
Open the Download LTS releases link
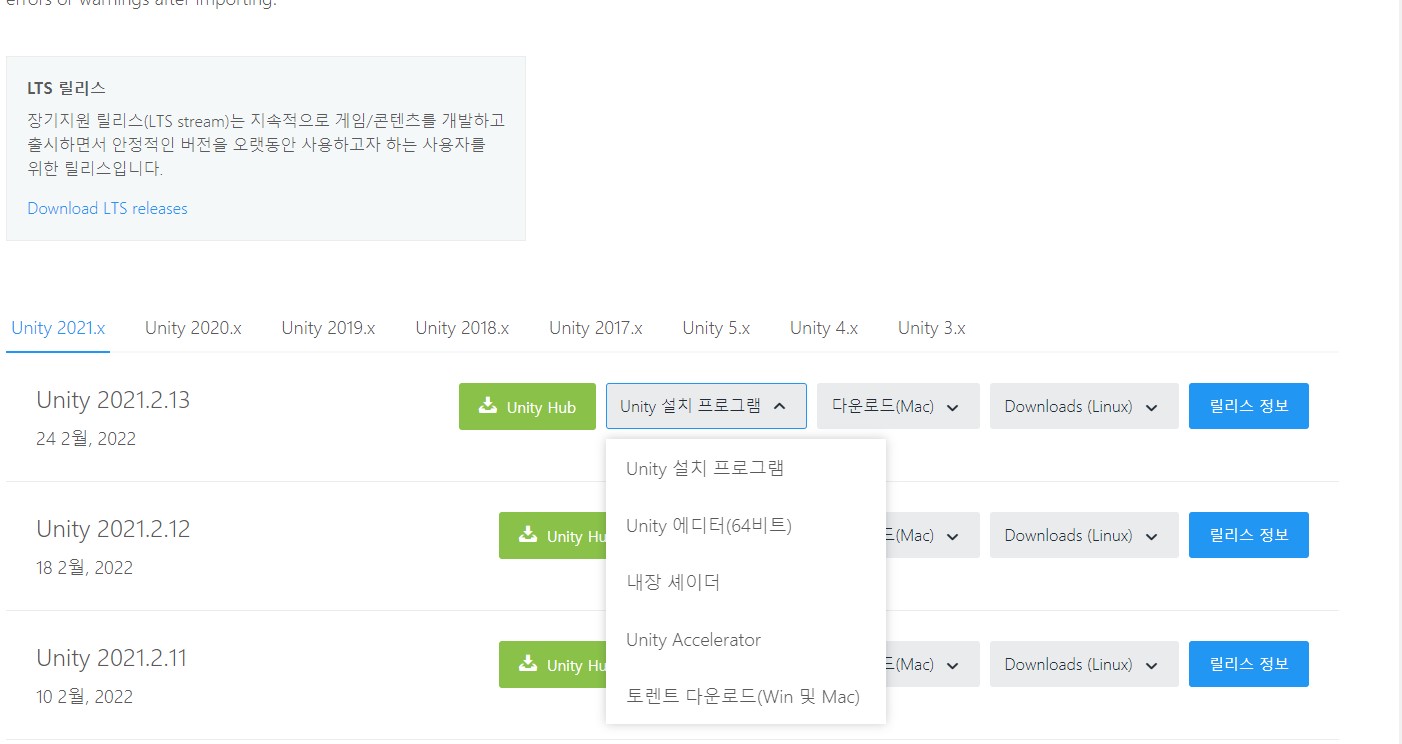(107, 208)
